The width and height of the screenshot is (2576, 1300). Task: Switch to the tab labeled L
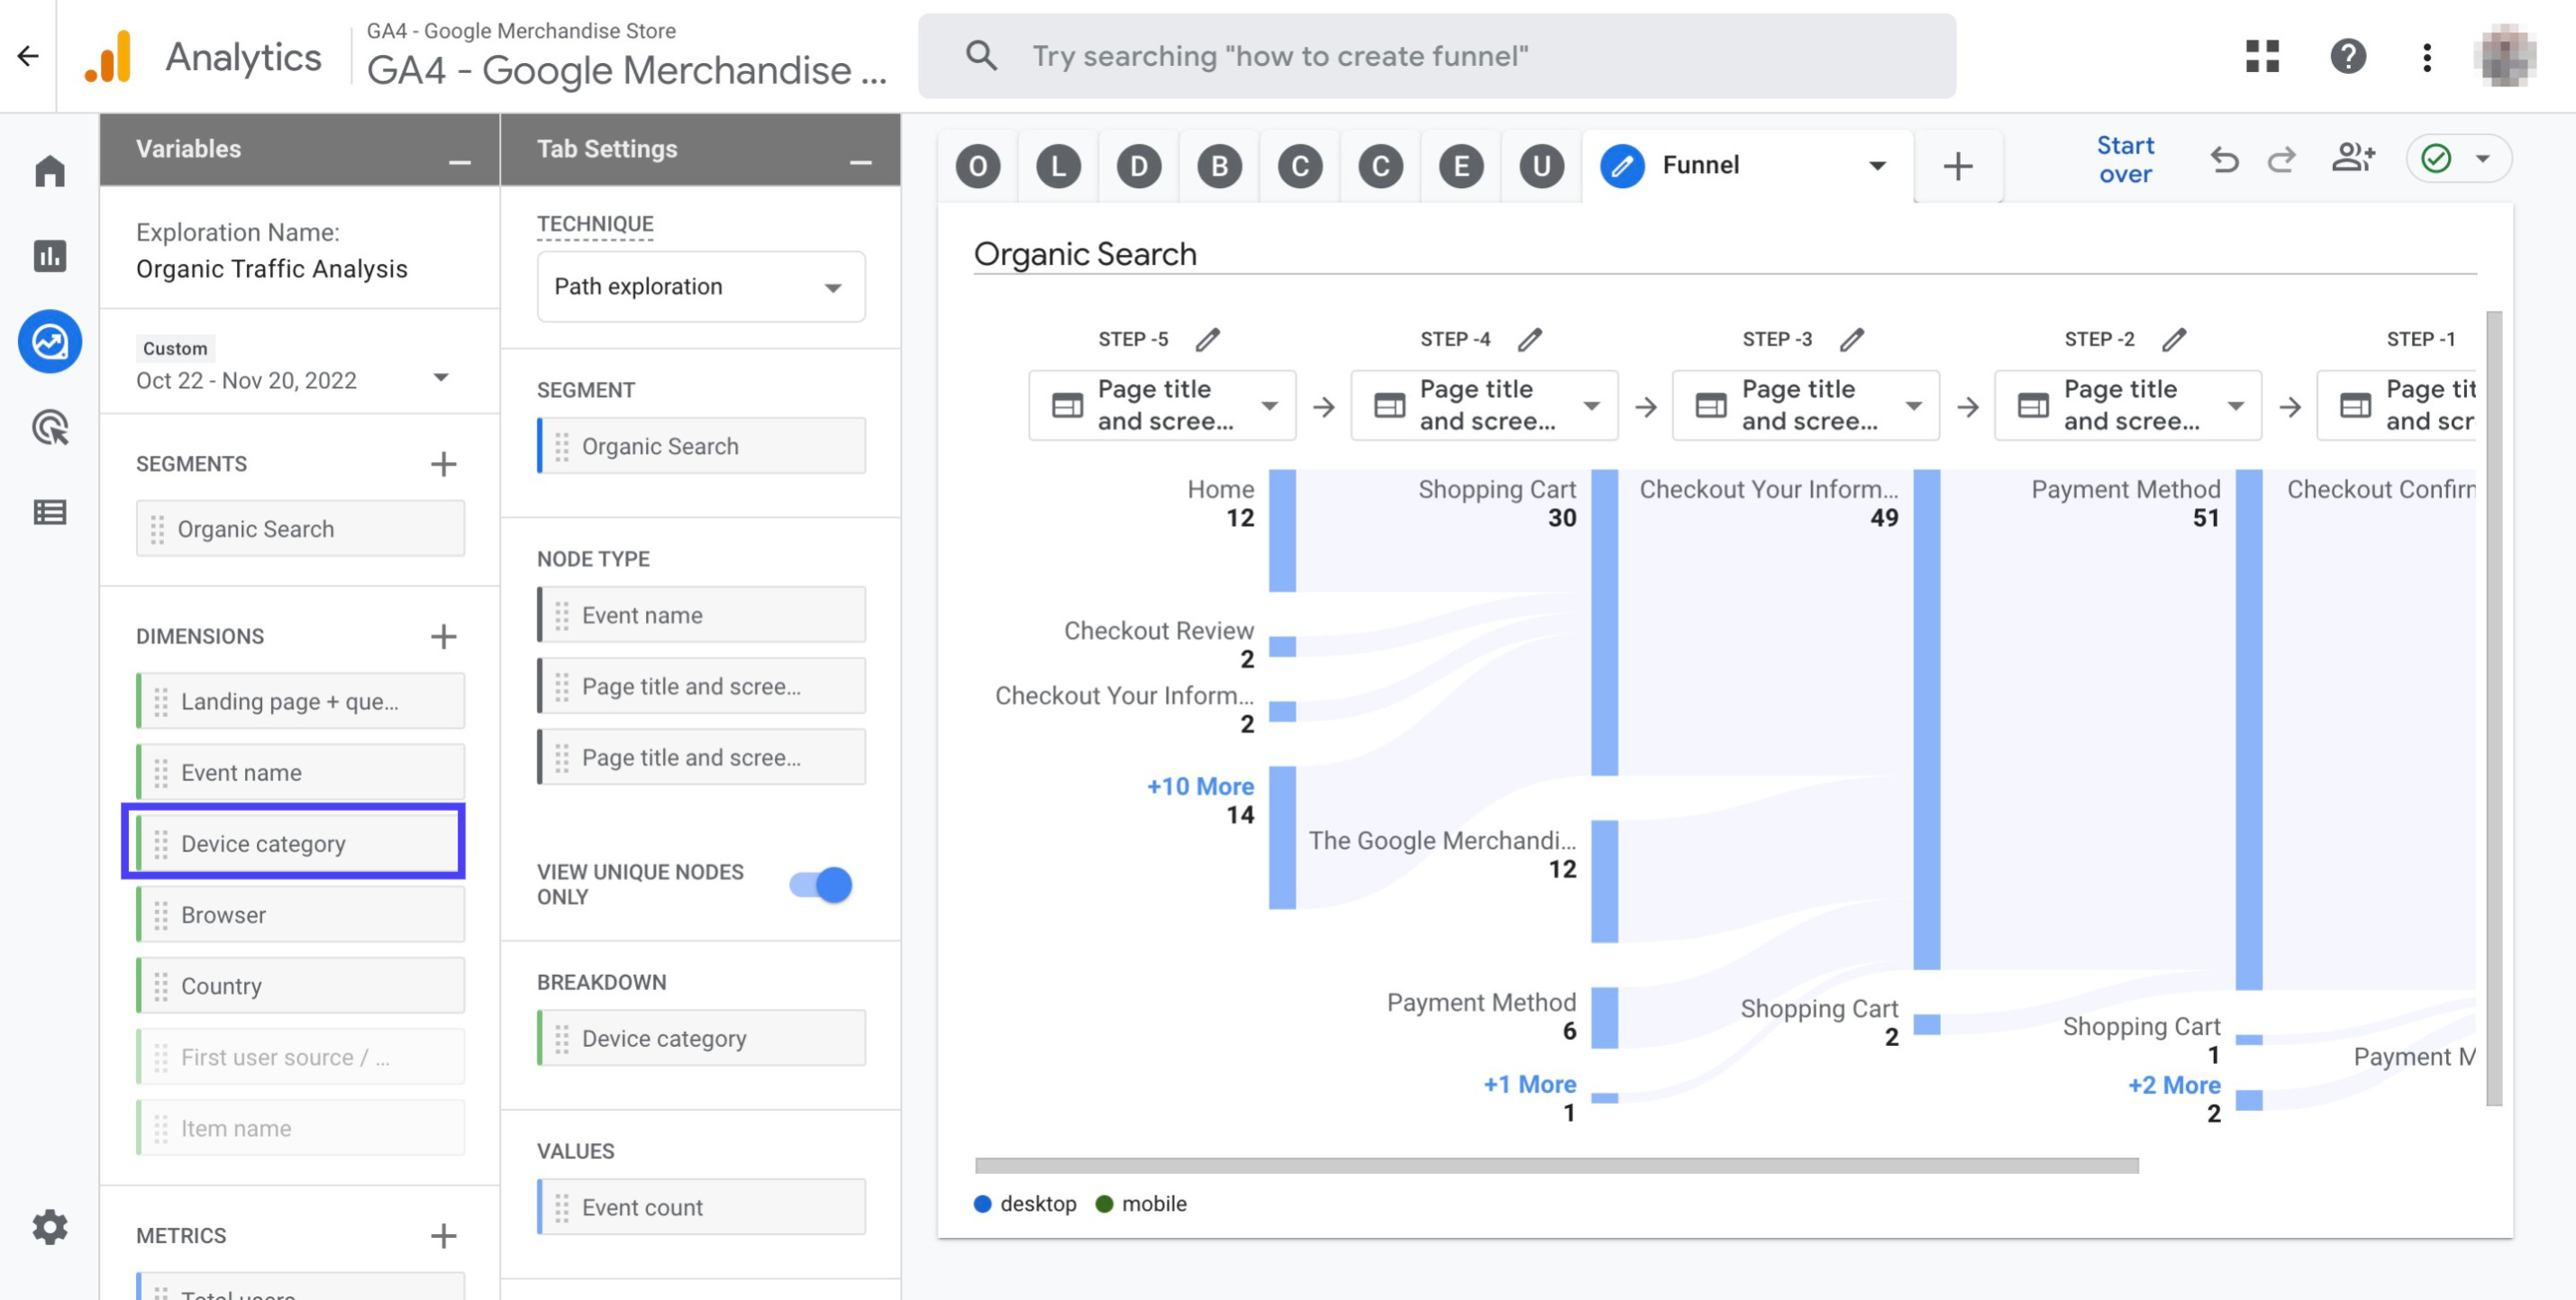[x=1059, y=166]
